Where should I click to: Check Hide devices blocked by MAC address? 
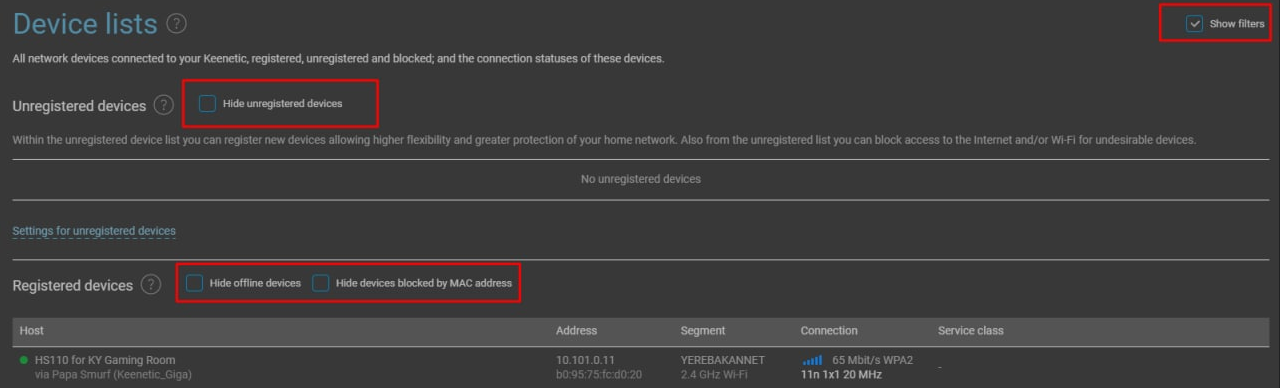tap(320, 283)
